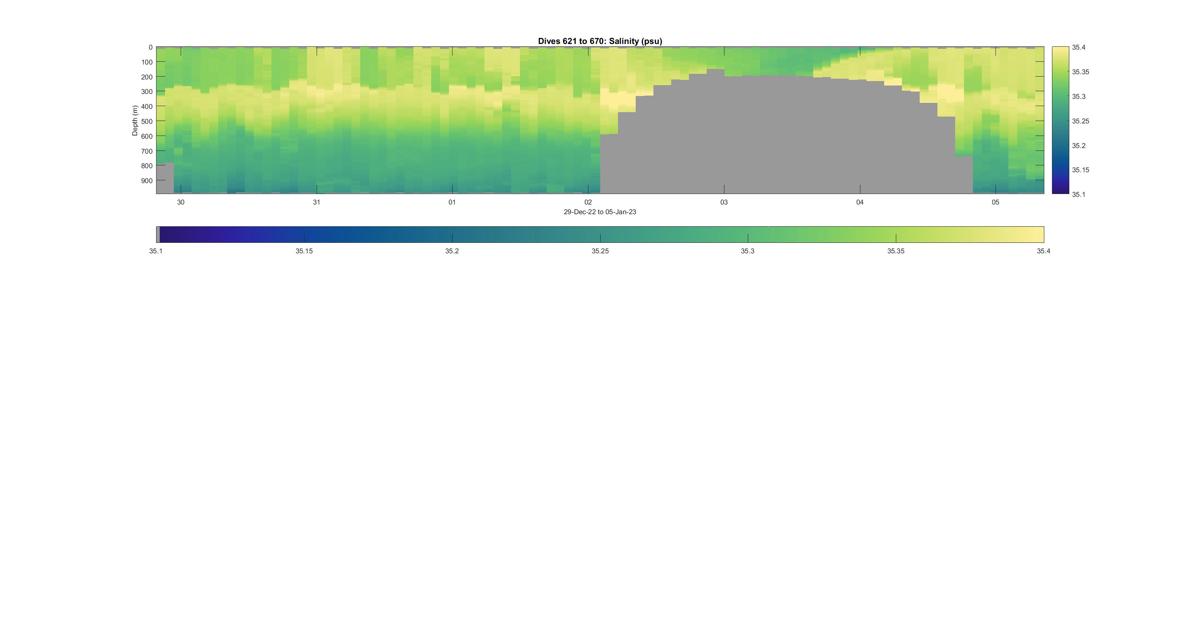Click the depth tick label '900'
This screenshot has height=622, width=1200.
146,181
